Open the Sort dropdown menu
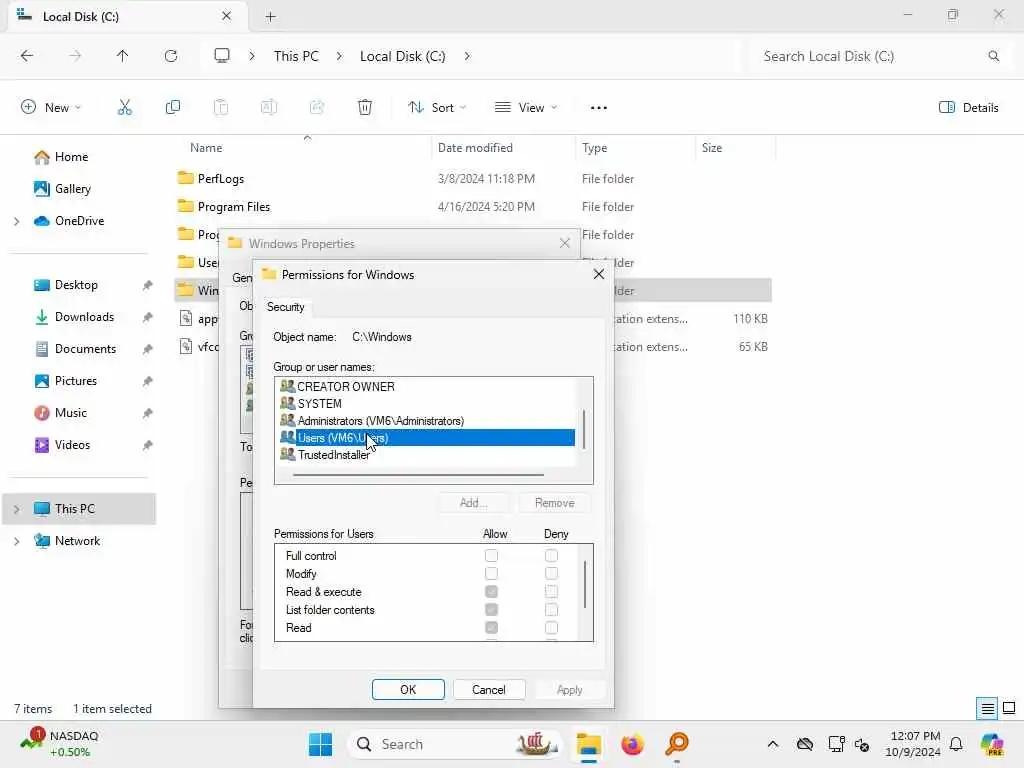Screen dimensions: 1024x768 437,108
